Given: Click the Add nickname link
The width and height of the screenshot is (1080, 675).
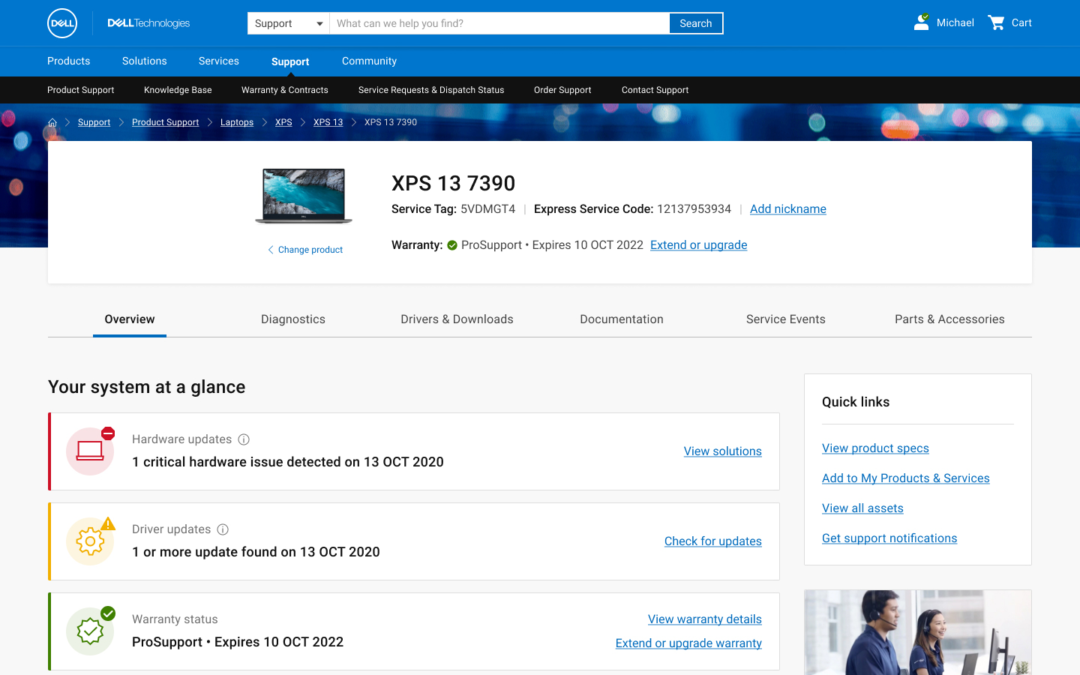Looking at the screenshot, I should tap(788, 209).
